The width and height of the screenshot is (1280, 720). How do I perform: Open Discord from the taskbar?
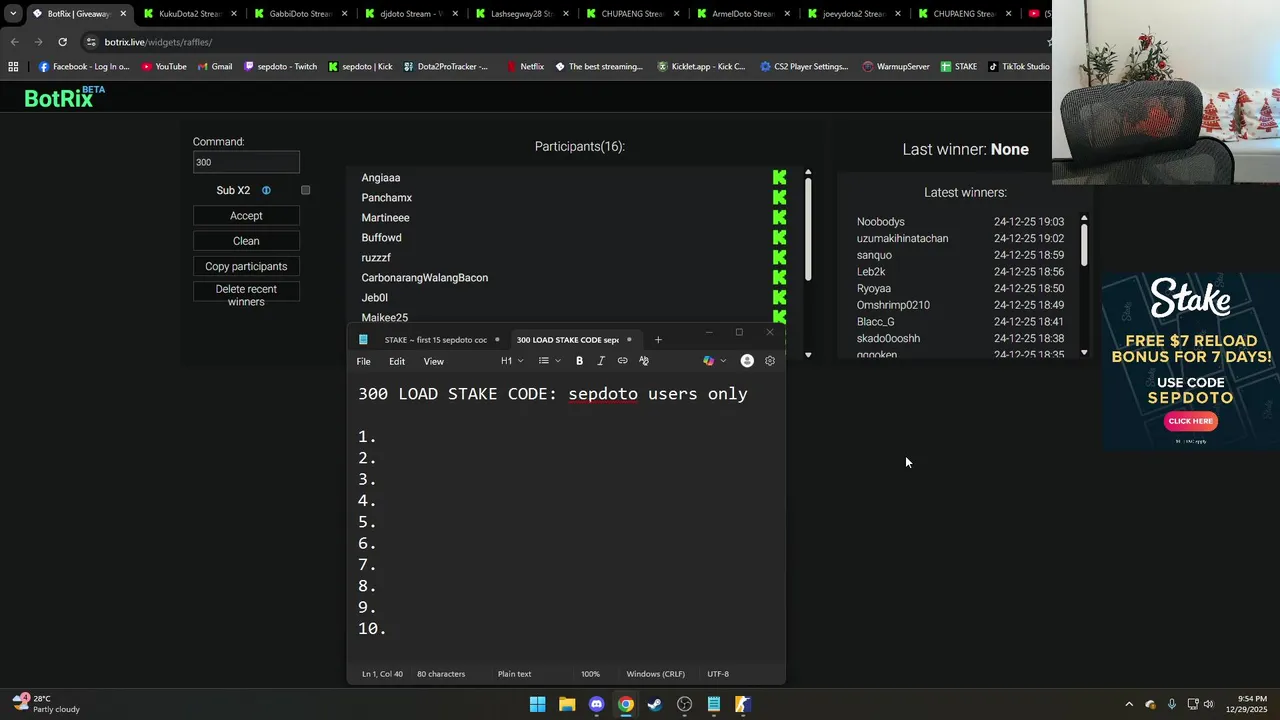pos(597,704)
